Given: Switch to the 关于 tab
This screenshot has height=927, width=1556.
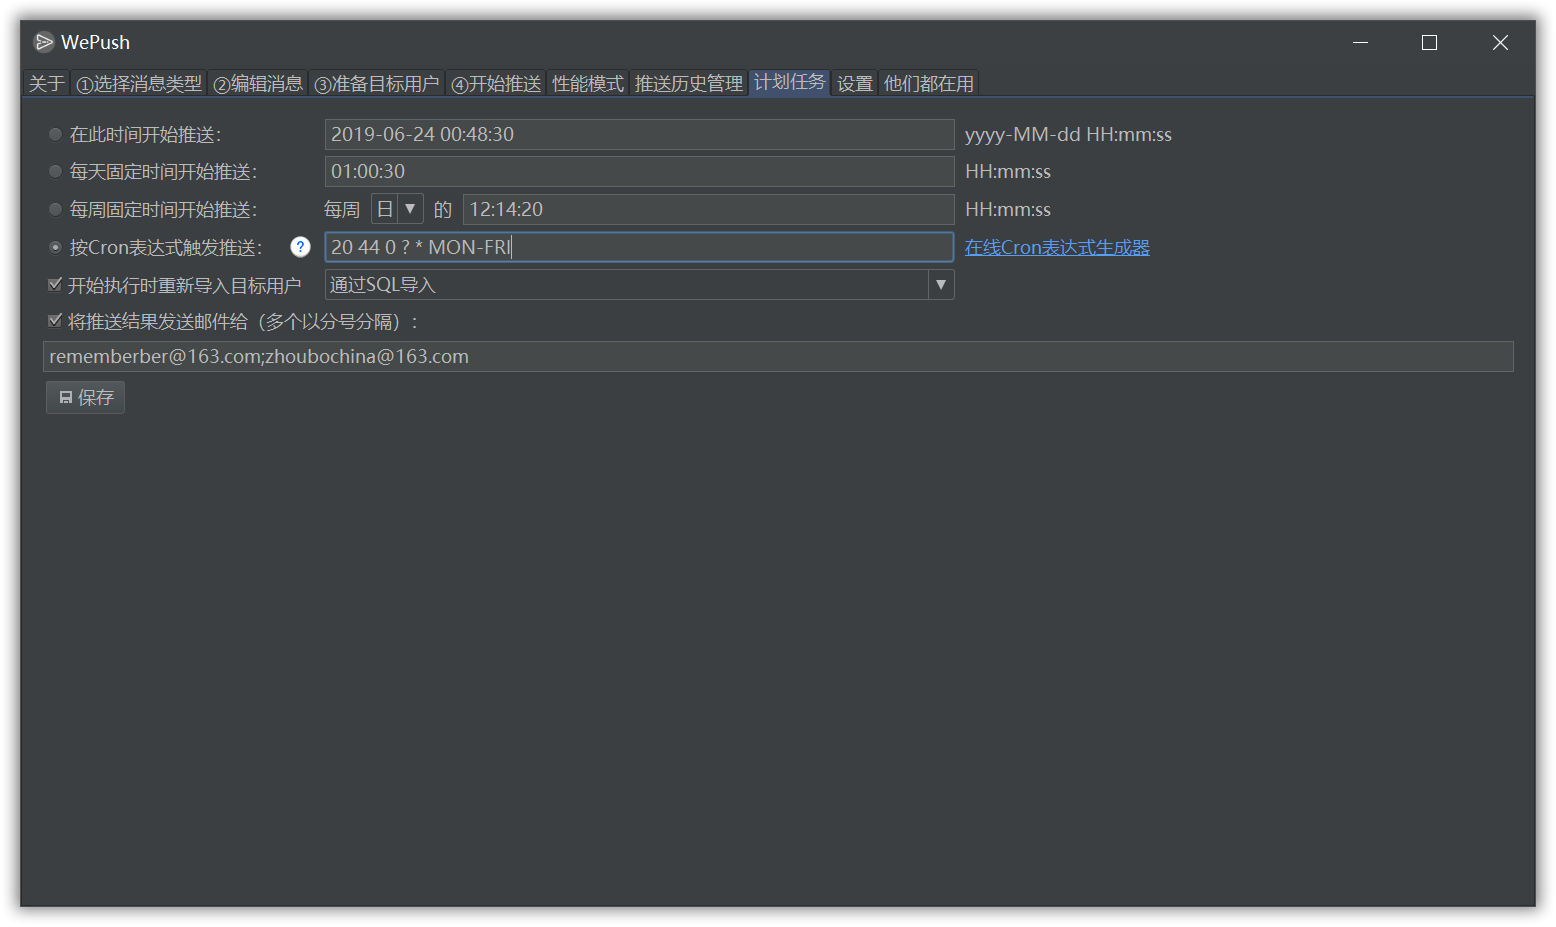Looking at the screenshot, I should coord(46,84).
